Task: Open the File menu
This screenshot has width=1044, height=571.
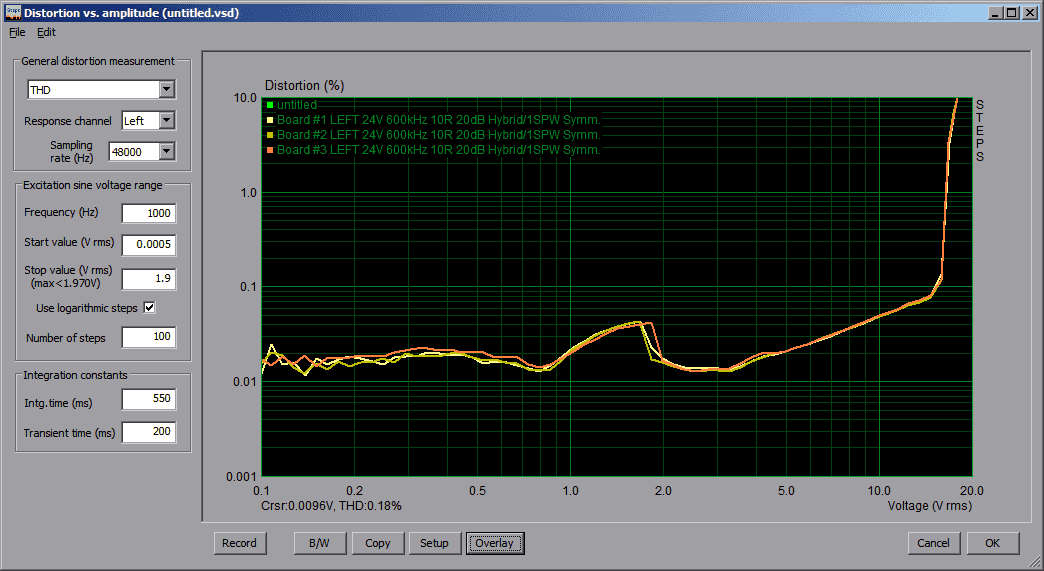Action: (17, 32)
